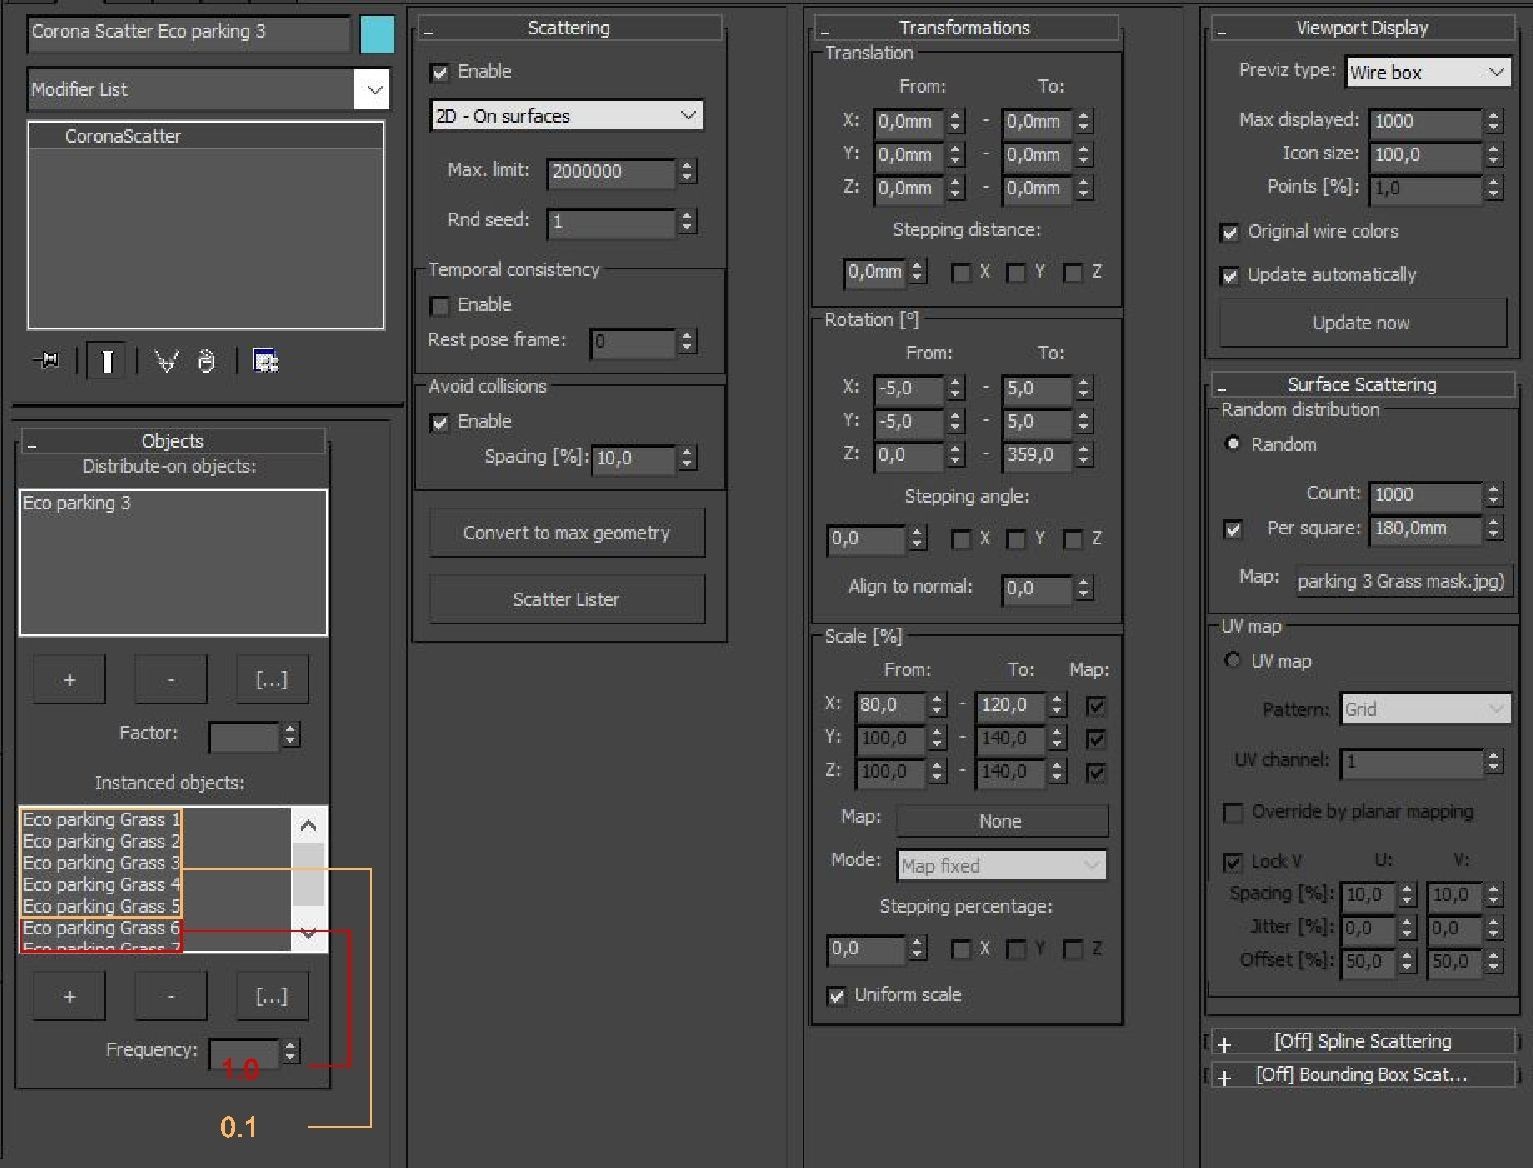Remove modifier from stack using trash icon
The width and height of the screenshot is (1533, 1168).
click(x=206, y=361)
